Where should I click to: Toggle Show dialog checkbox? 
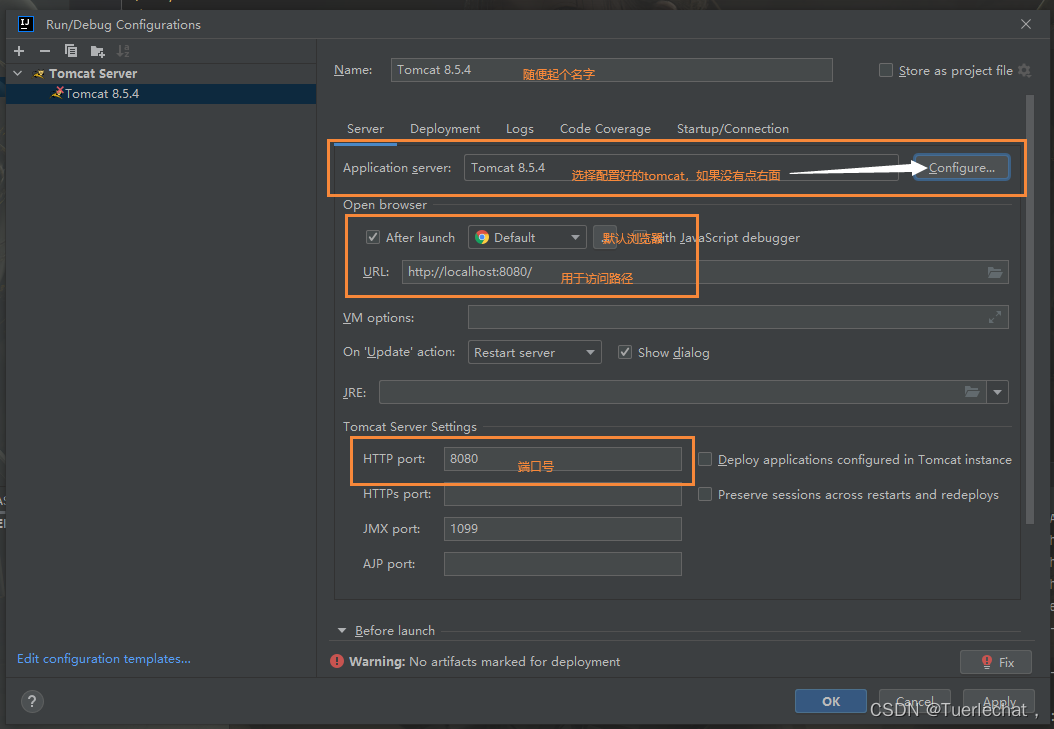click(x=625, y=352)
